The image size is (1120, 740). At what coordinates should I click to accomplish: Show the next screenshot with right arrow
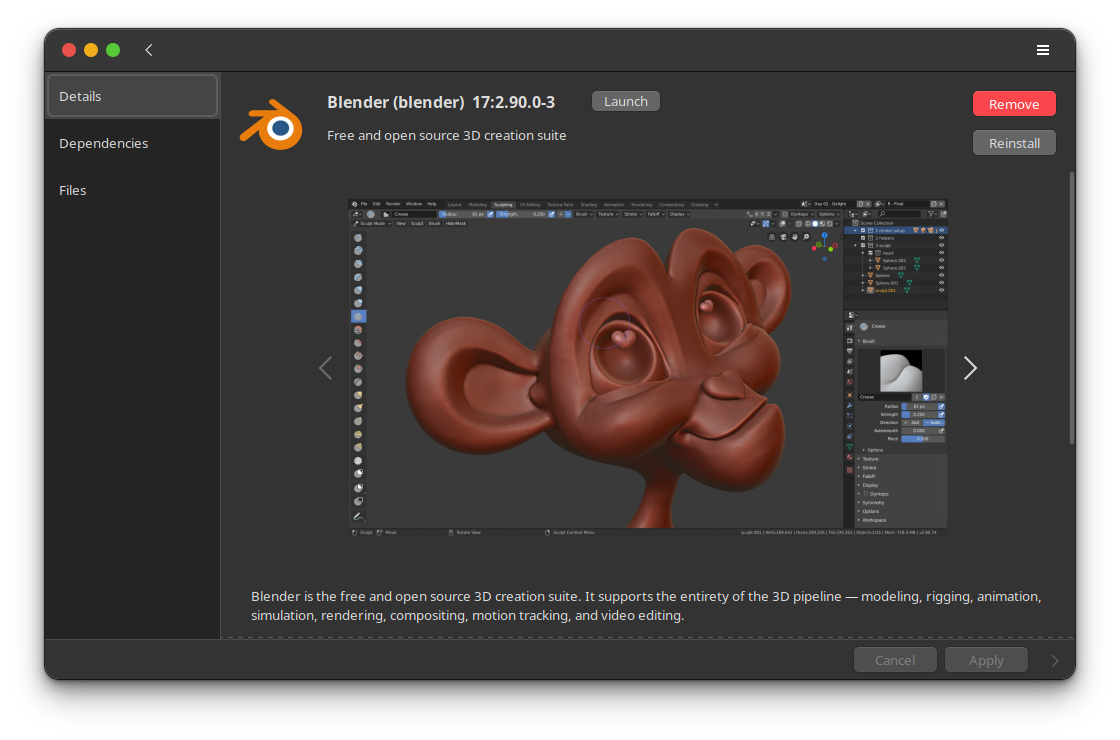pos(970,368)
